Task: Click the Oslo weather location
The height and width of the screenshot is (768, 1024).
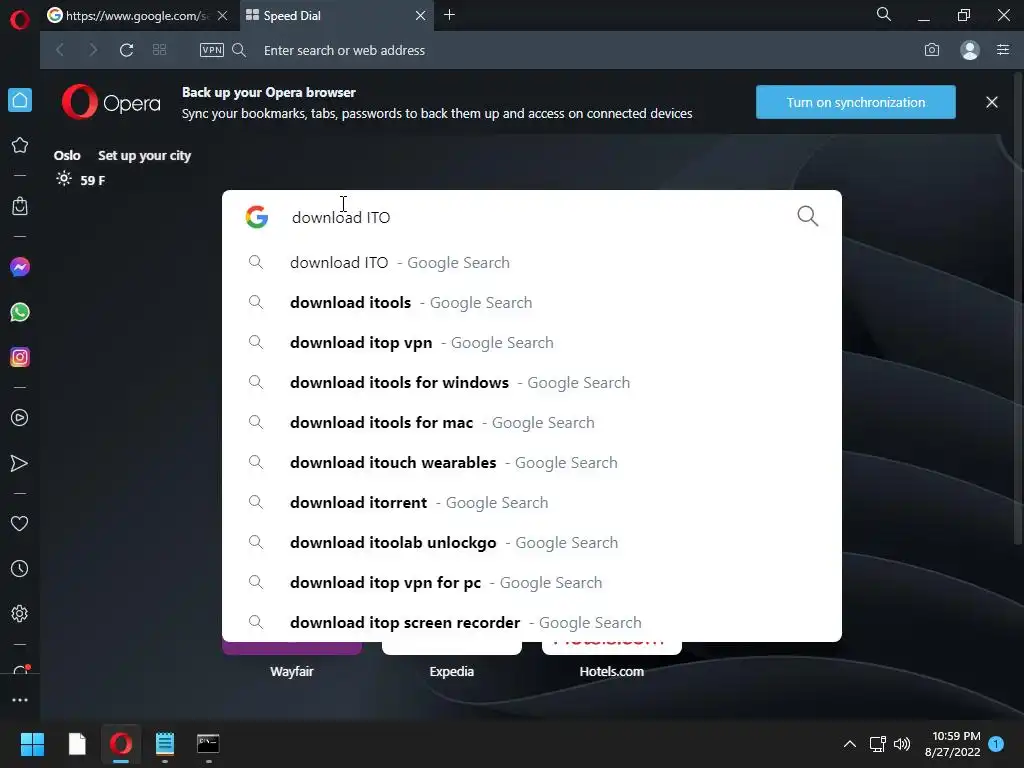Action: tap(67, 155)
